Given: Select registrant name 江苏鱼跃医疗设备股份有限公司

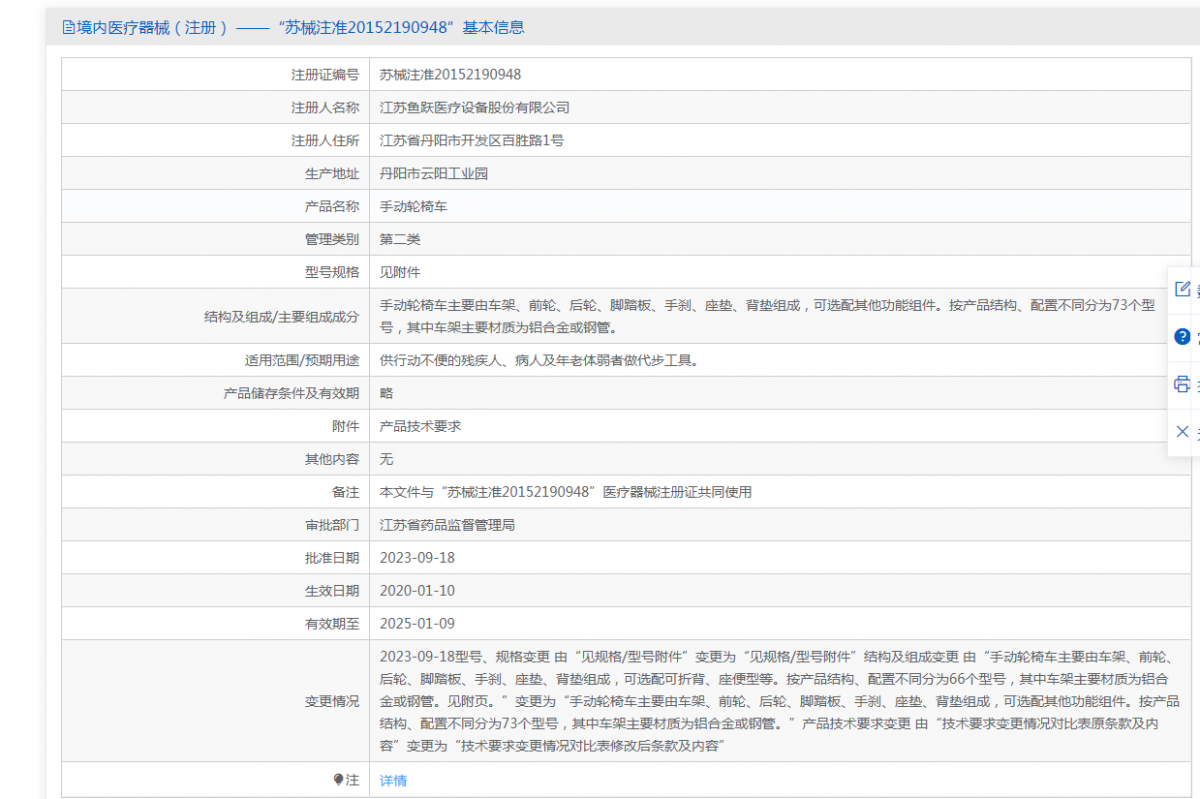Looking at the screenshot, I should pos(474,108).
